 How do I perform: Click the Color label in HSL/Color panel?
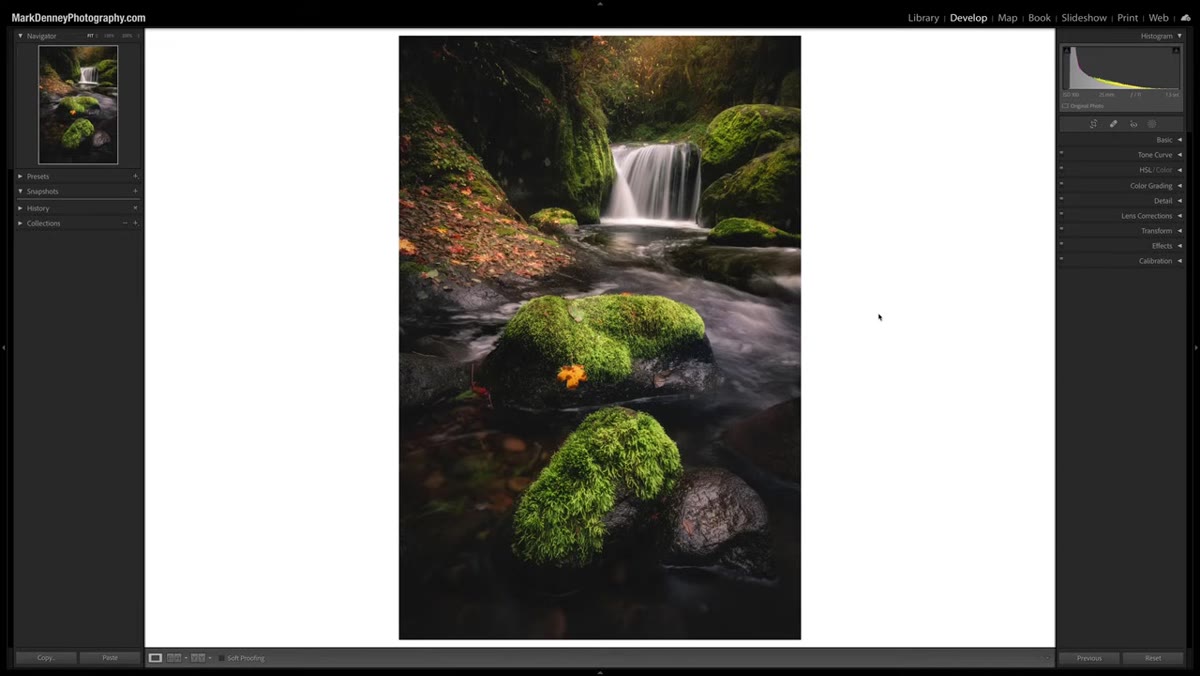click(x=1164, y=170)
